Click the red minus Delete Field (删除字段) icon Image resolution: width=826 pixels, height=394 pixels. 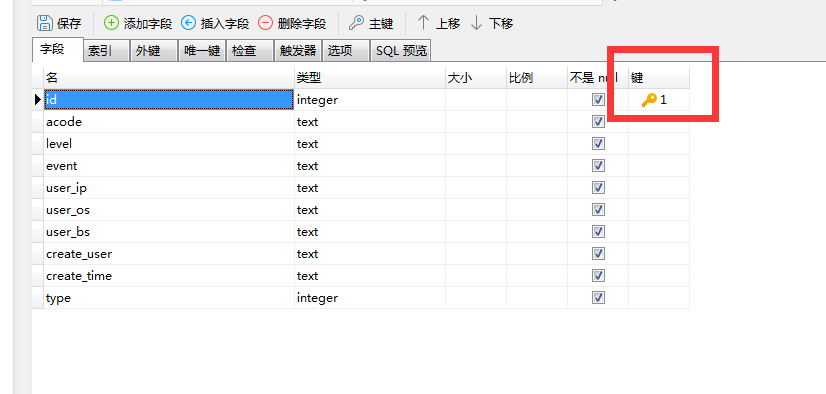pos(266,23)
